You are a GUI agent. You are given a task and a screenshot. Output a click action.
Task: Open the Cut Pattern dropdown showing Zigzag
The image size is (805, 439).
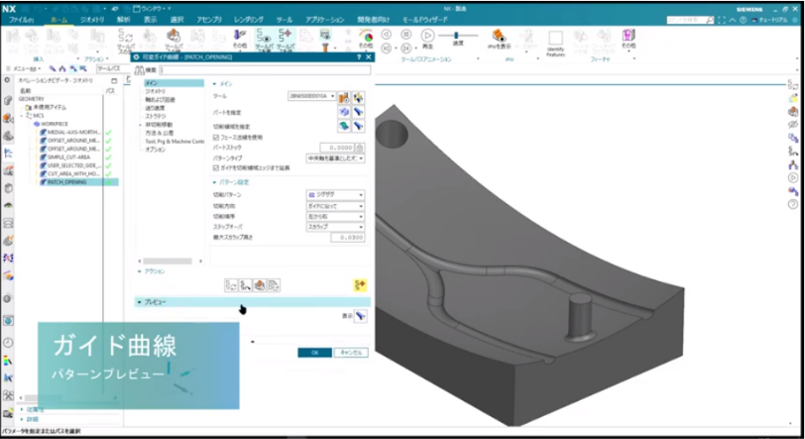click(x=335, y=195)
